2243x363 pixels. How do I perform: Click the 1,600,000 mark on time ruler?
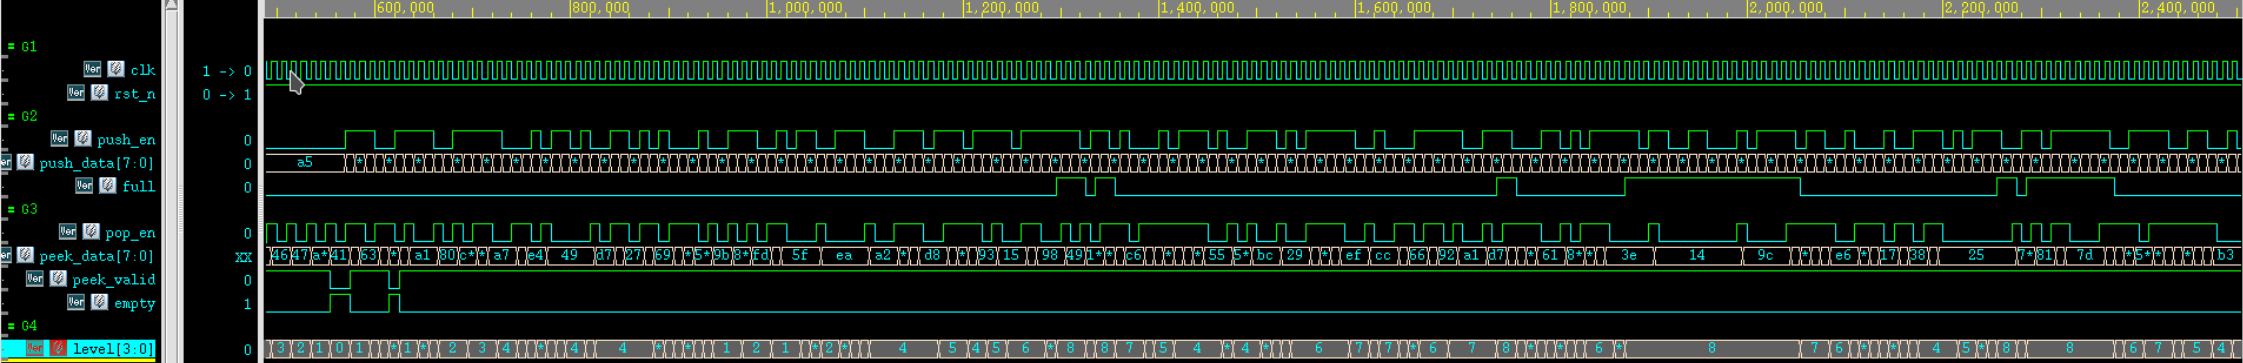(x=1394, y=8)
